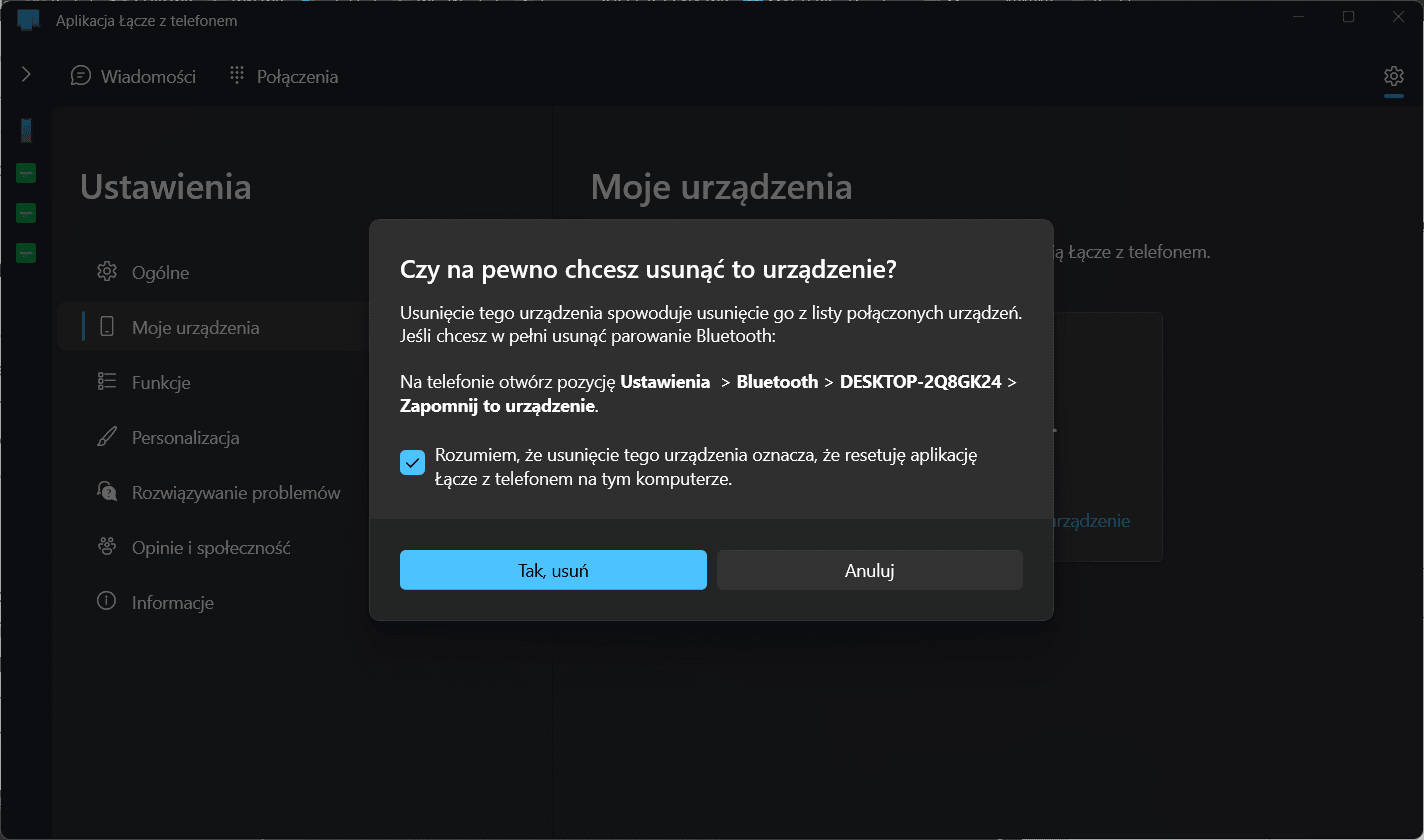Minimize the Łącze z telefonem window
1424x840 pixels.
tap(1299, 17)
